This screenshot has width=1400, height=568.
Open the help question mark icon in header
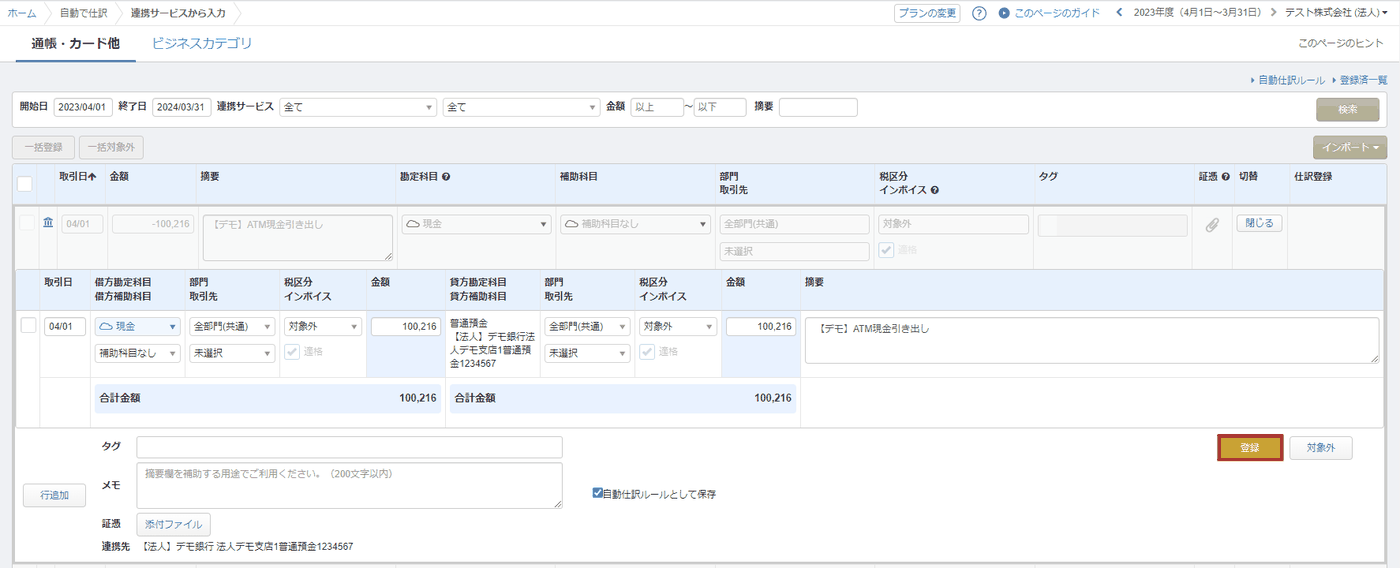[x=979, y=13]
